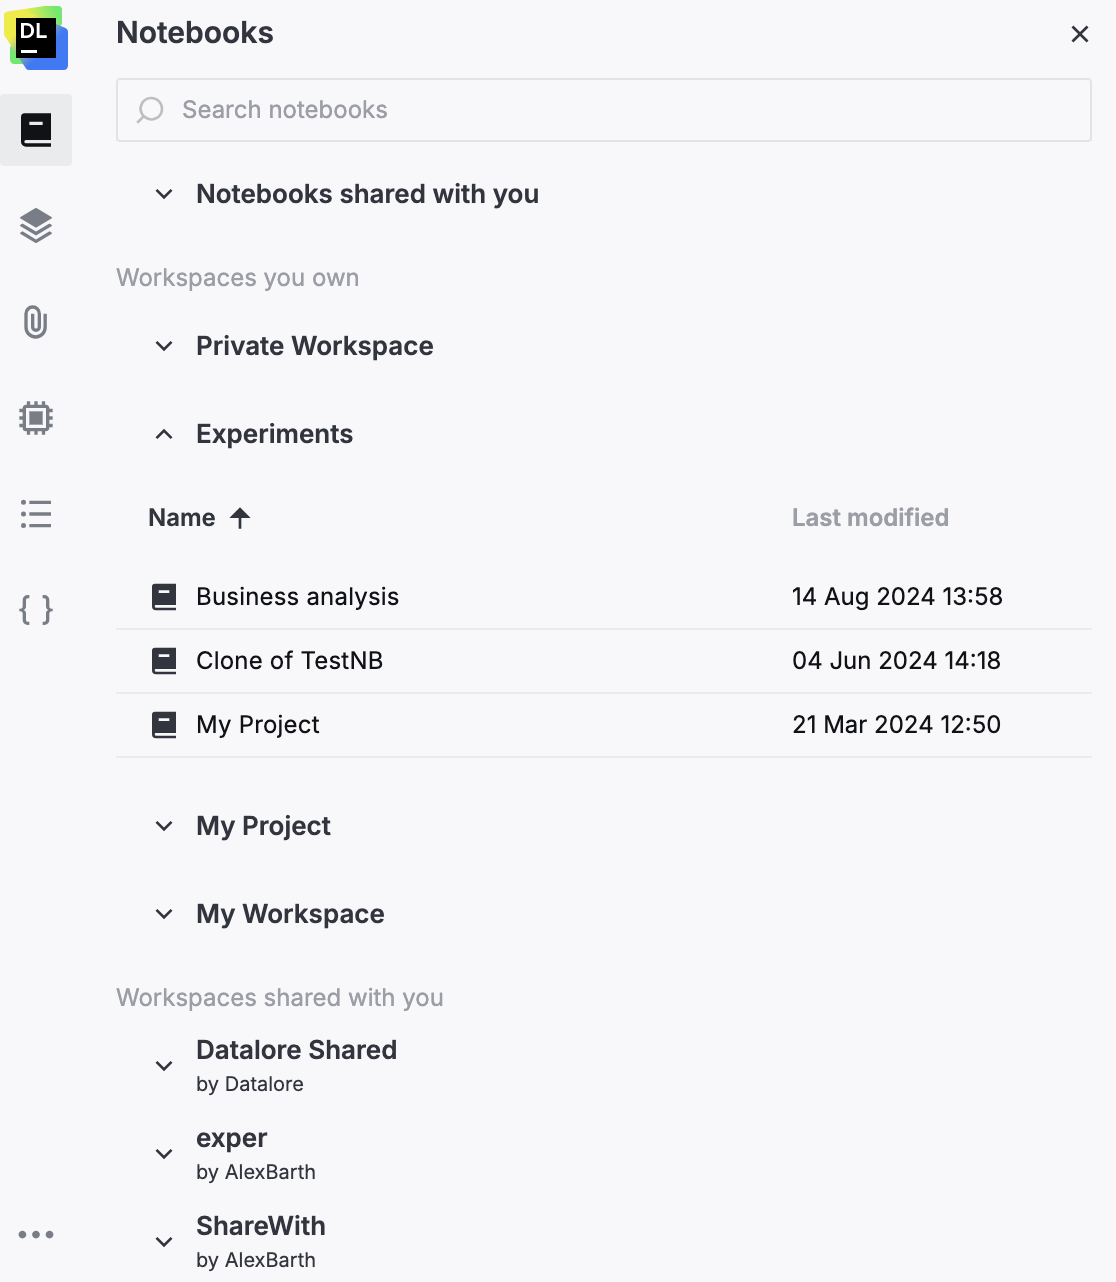Expand the ShareWith workspace by AlexBarth

tap(163, 1241)
